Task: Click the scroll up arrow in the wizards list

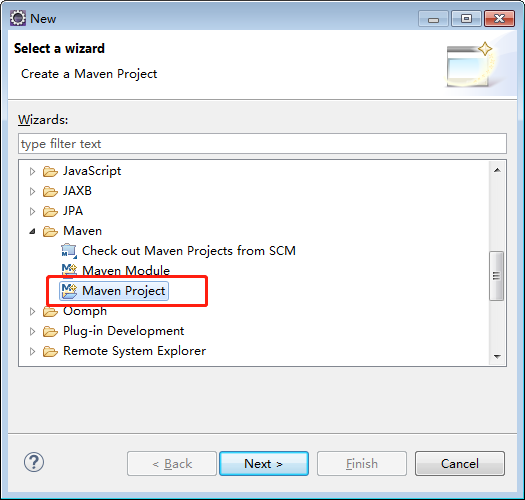Action: [x=497, y=170]
